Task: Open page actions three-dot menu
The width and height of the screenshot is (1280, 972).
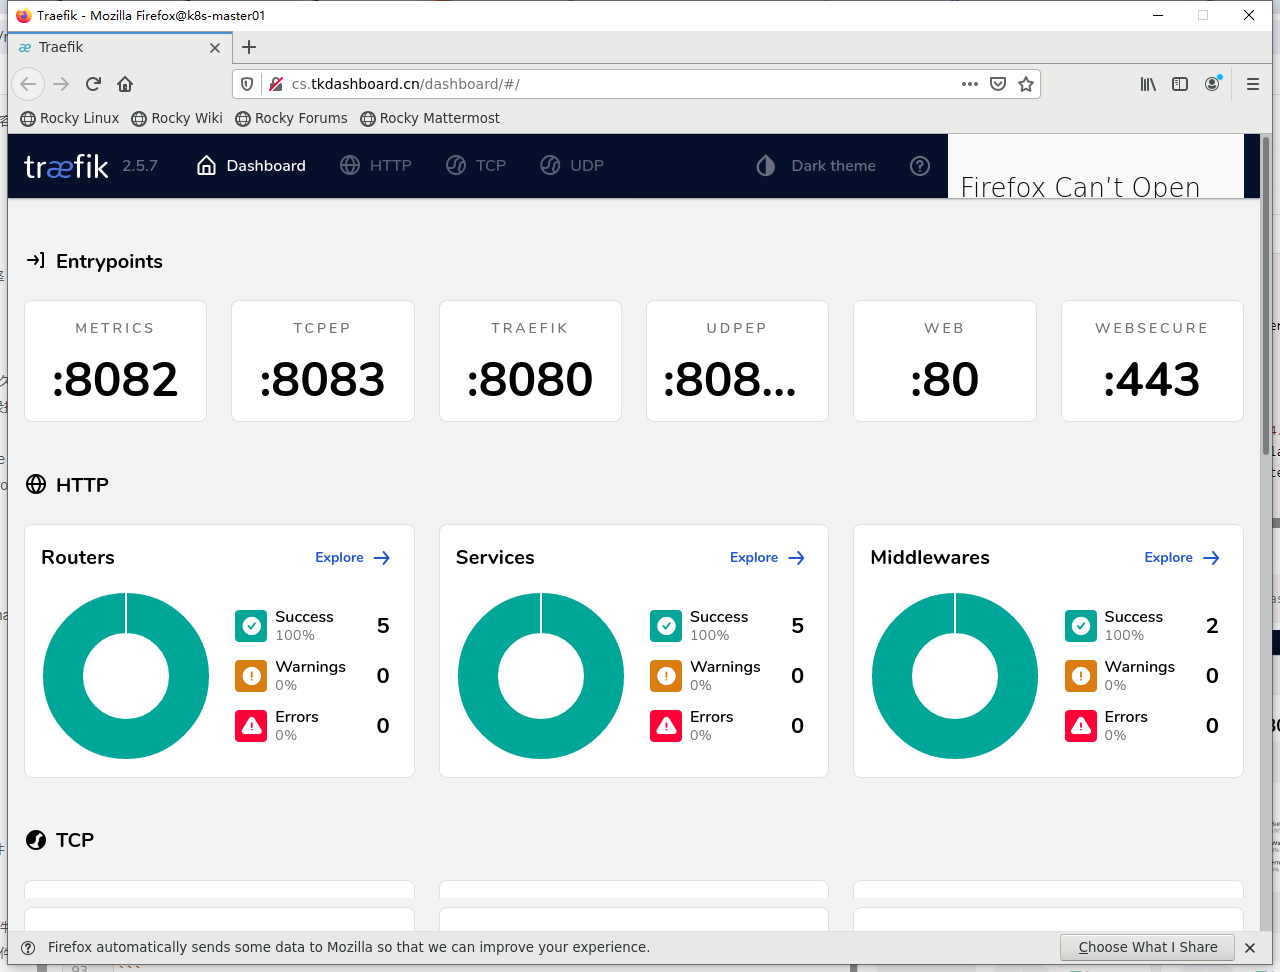Action: 970,84
